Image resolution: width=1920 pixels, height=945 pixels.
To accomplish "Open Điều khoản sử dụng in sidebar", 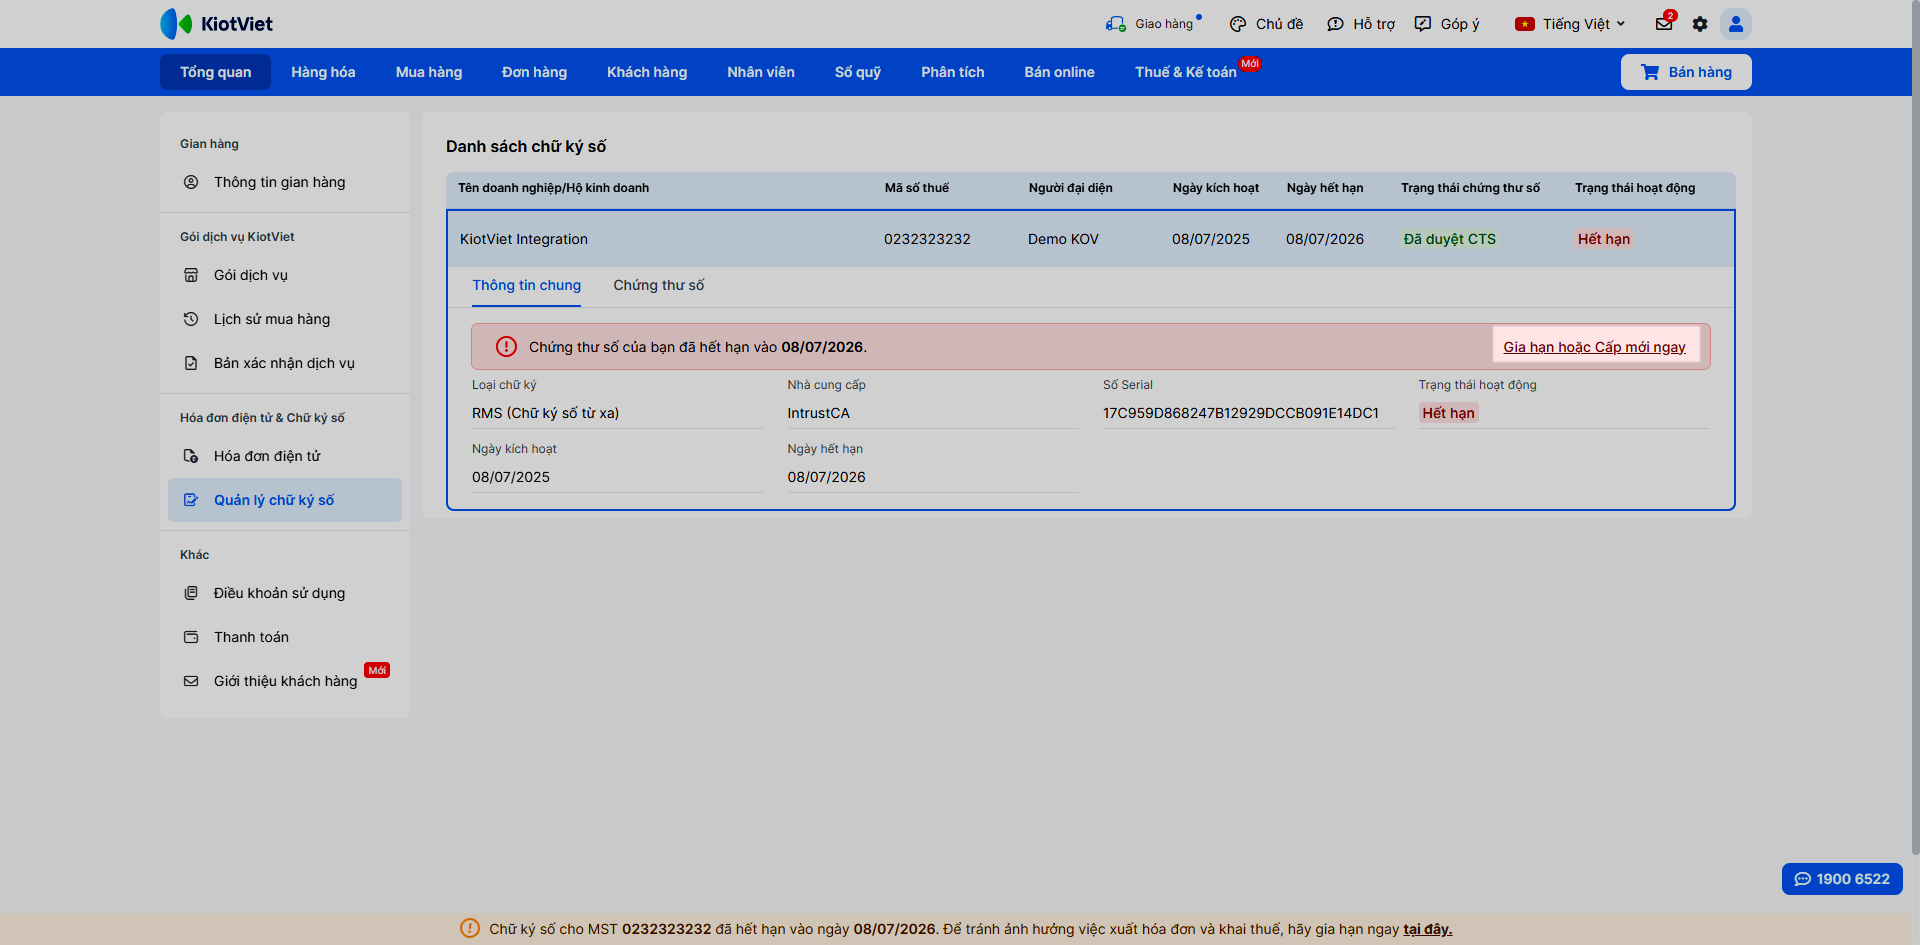I will click(285, 593).
